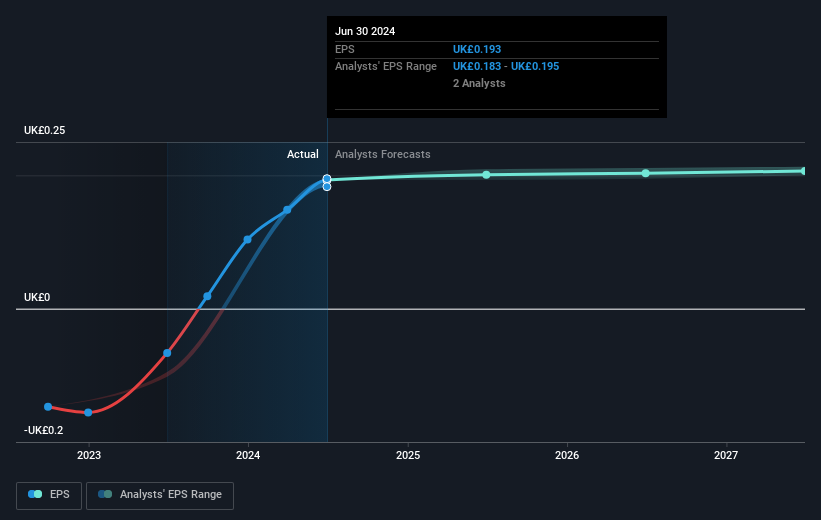Click the 2026 forecast EPS data point
This screenshot has width=821, height=520.
(x=646, y=173)
